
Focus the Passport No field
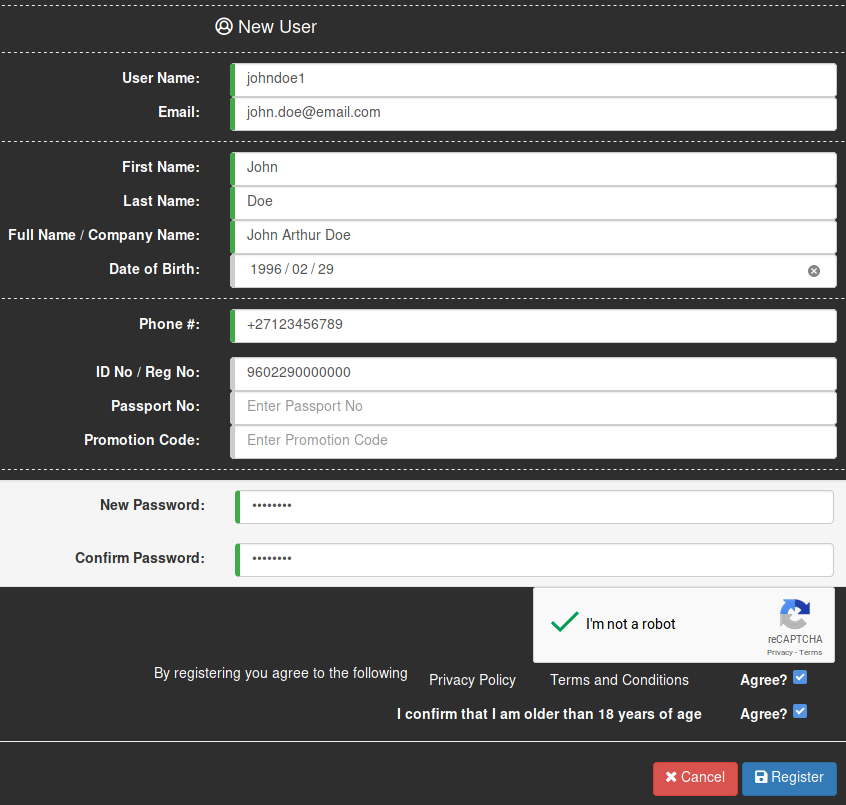[533, 407]
